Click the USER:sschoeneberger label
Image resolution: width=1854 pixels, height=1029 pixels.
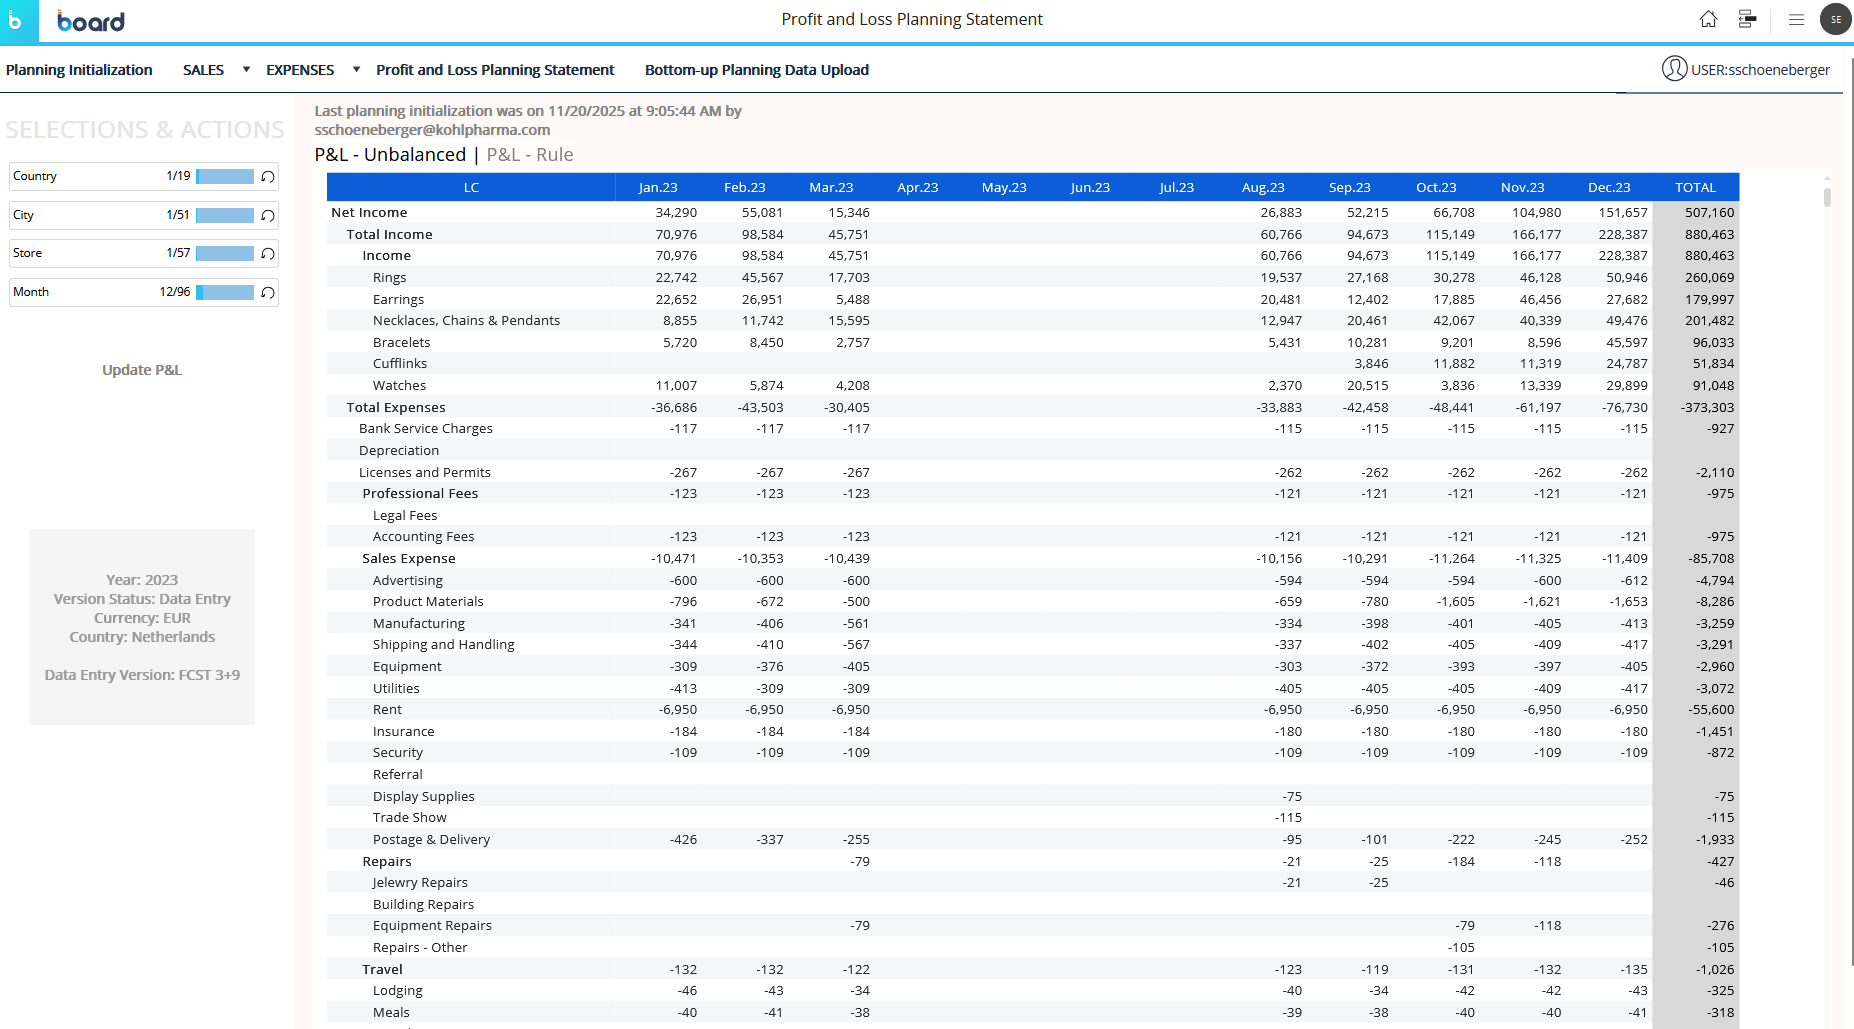click(1760, 70)
